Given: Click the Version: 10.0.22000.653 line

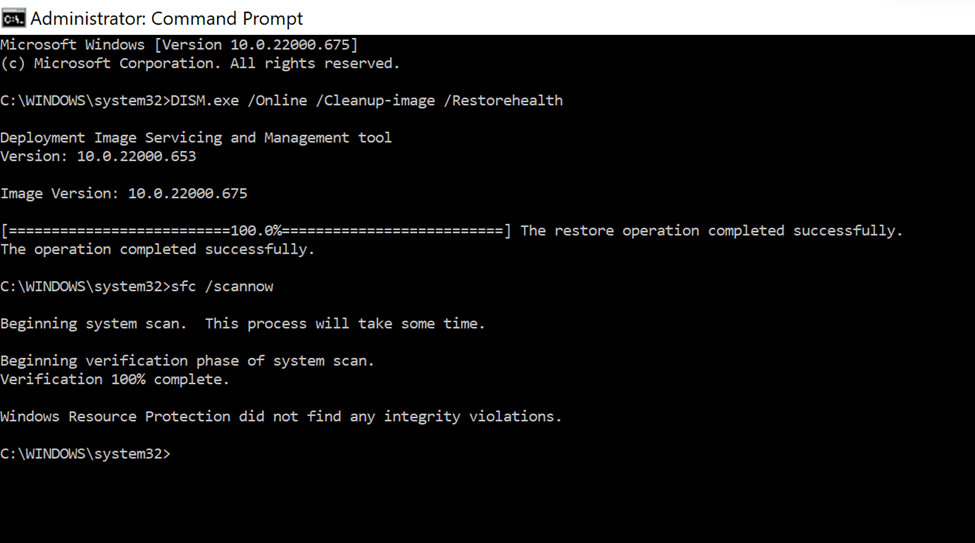Looking at the screenshot, I should point(98,156).
